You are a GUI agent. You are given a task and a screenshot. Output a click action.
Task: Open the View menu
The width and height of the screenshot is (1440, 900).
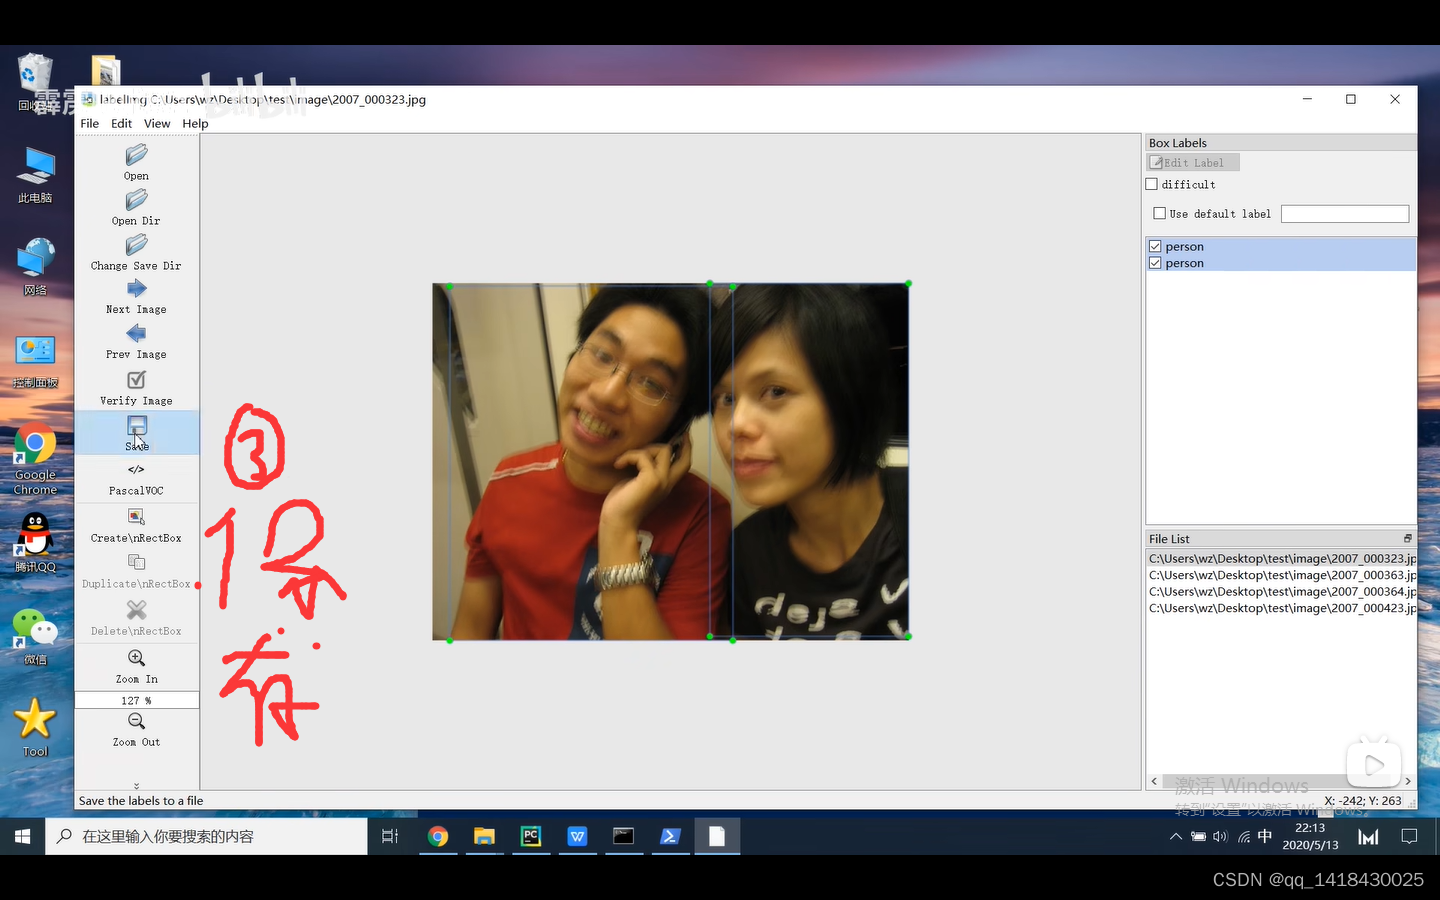pyautogui.click(x=157, y=124)
